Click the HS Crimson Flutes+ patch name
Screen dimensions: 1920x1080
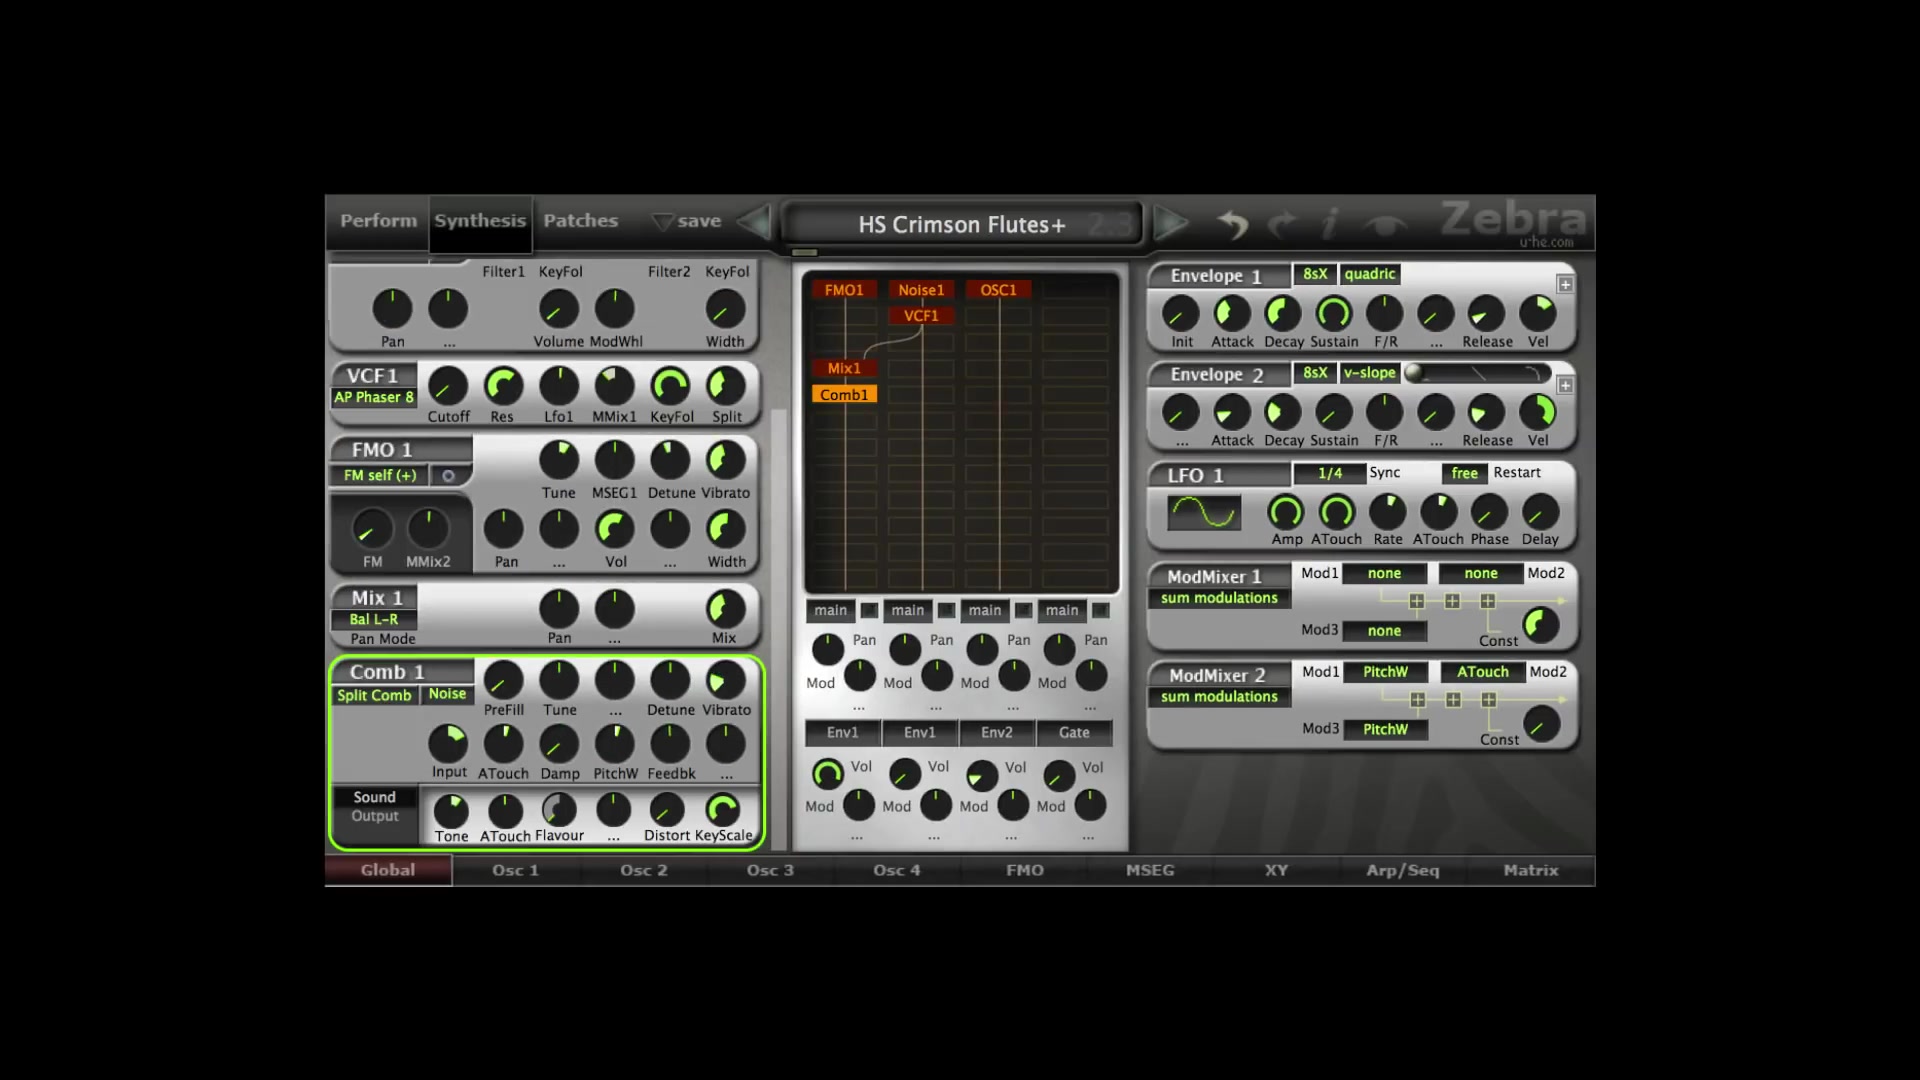tap(961, 225)
